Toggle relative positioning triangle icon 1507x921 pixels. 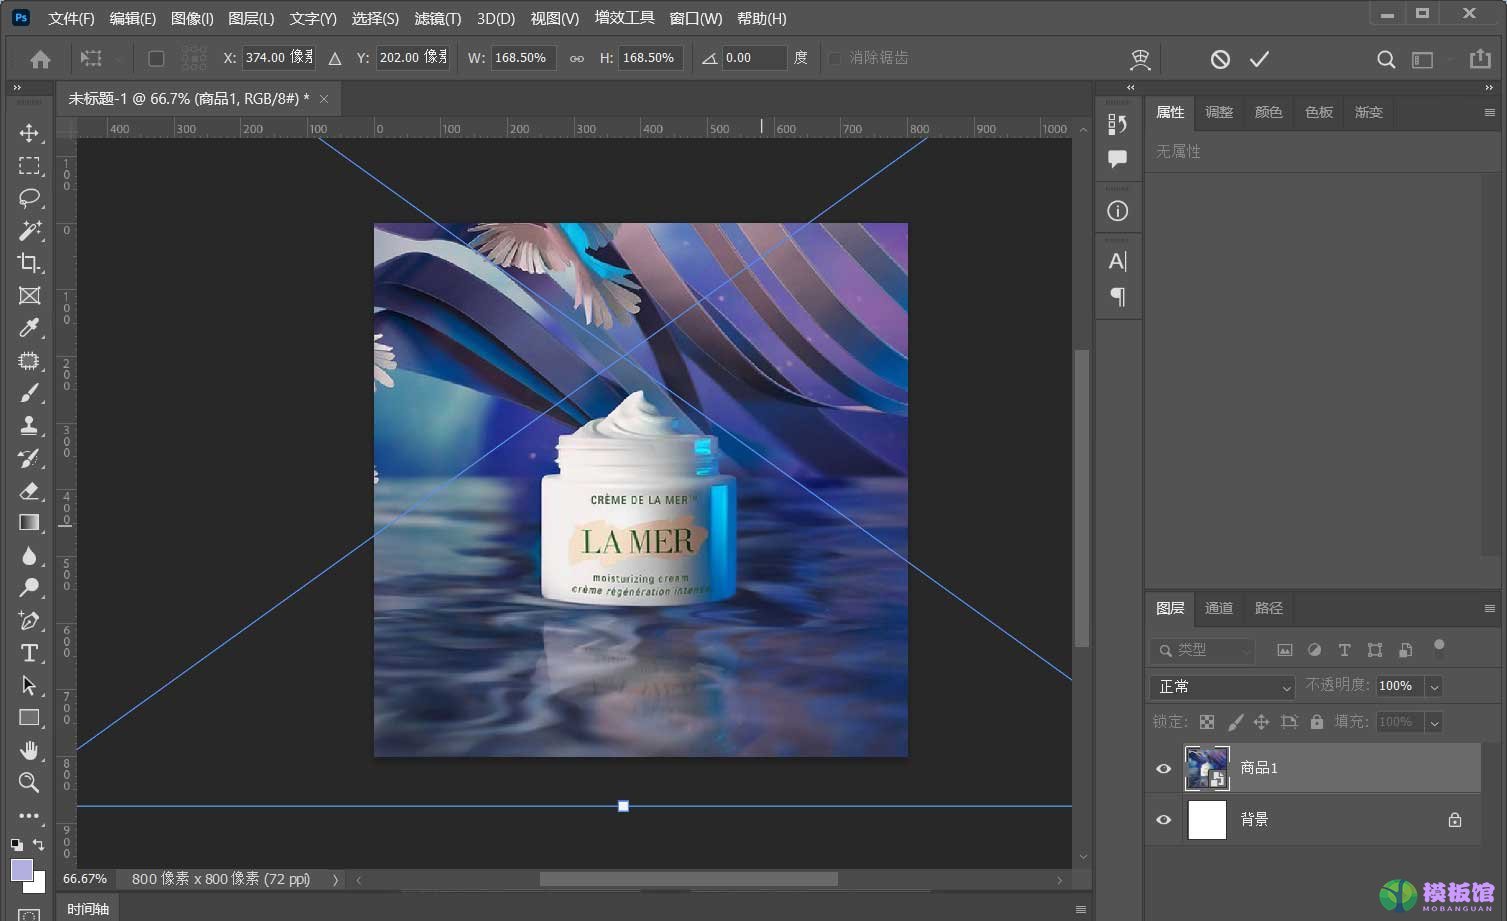[x=335, y=58]
